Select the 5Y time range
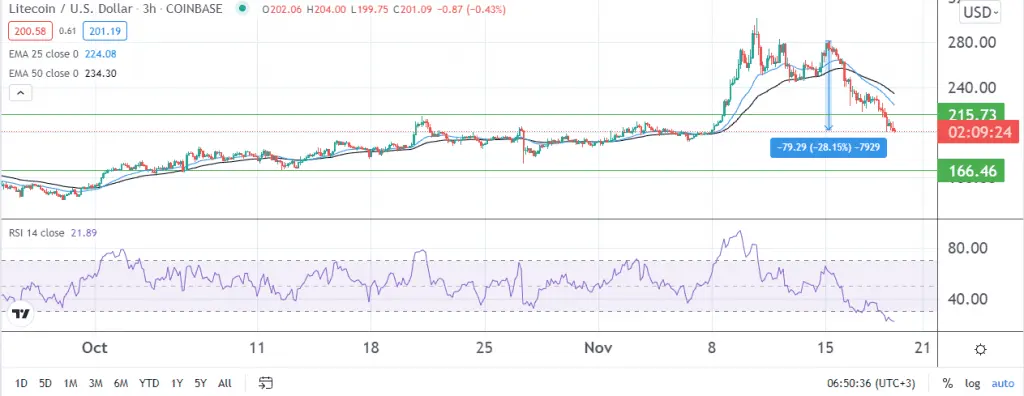 click(200, 384)
